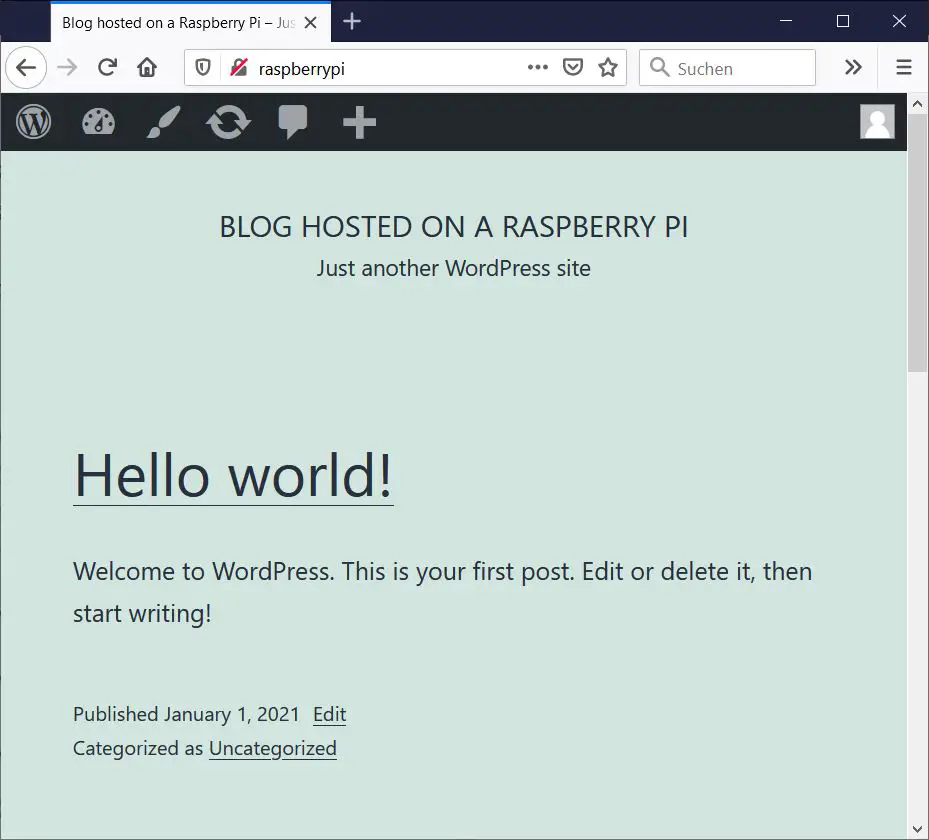
Task: Open Customize via the paintbrush icon
Action: (x=163, y=122)
